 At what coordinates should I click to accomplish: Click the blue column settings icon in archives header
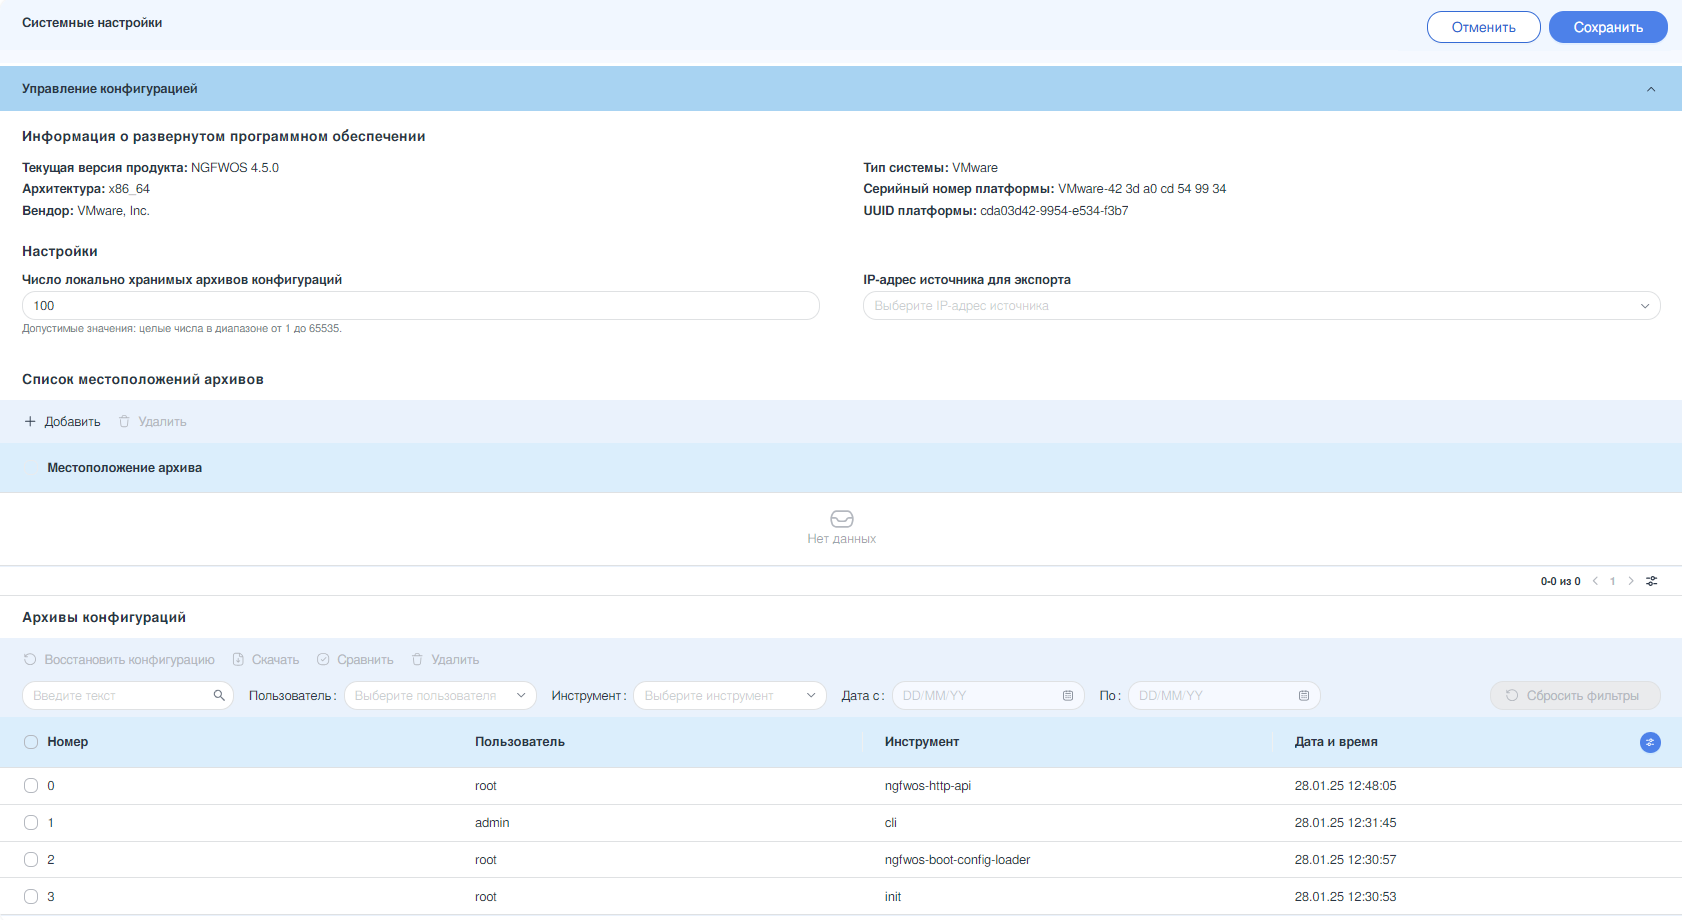click(x=1650, y=742)
